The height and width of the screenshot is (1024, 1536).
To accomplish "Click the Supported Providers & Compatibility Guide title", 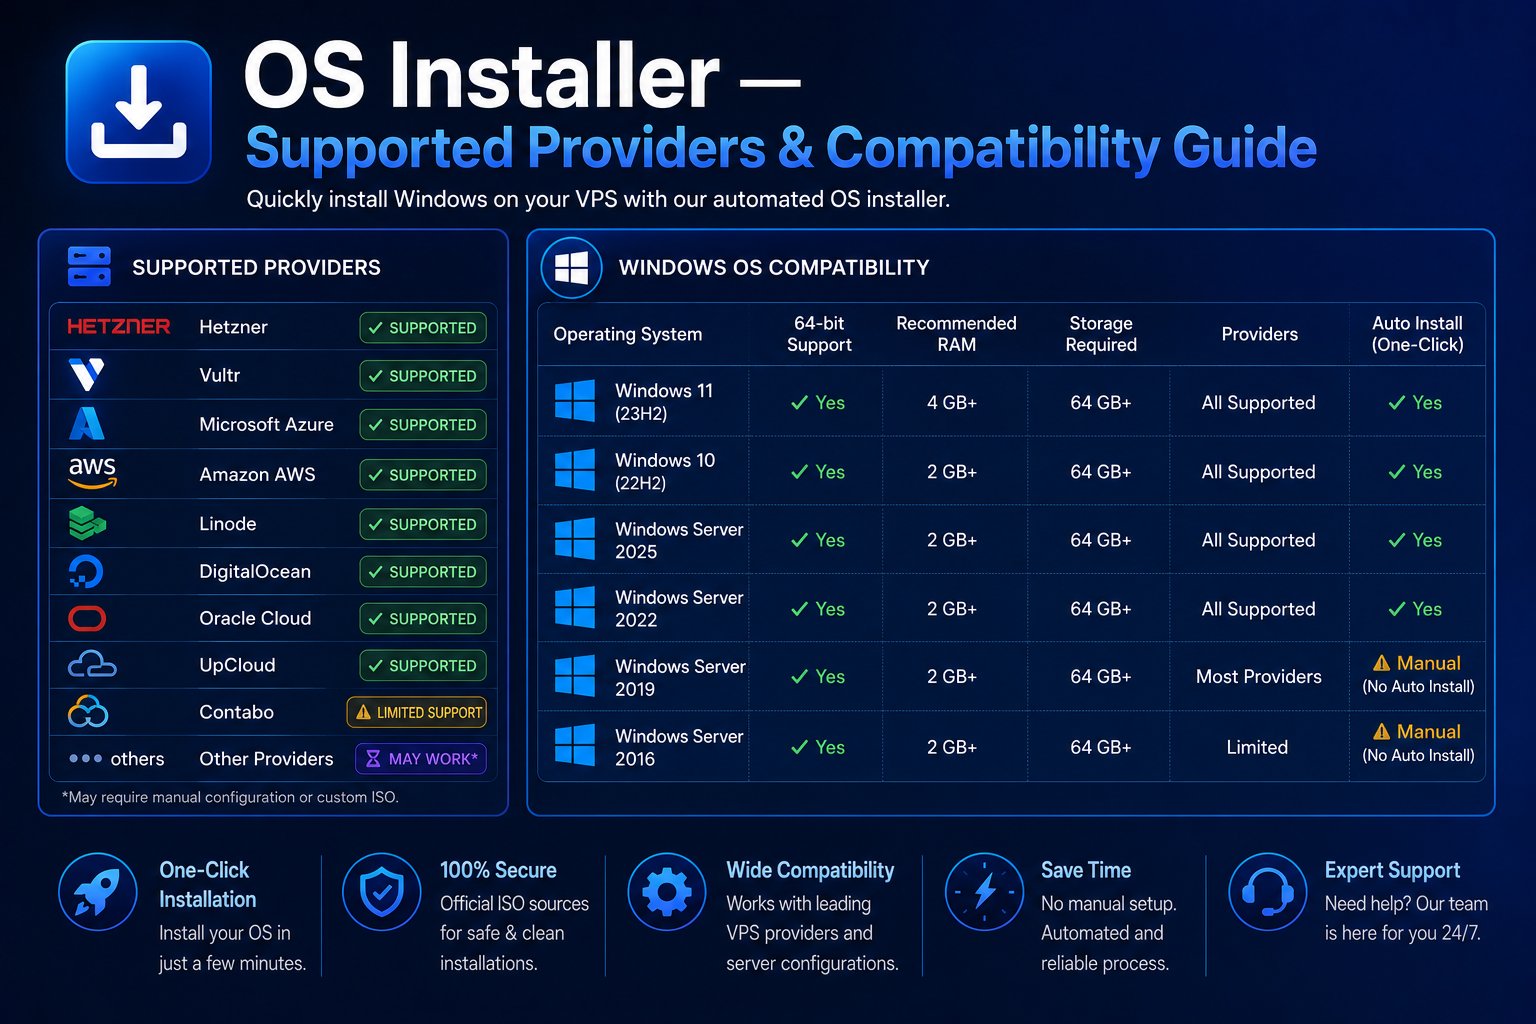I will coord(781,148).
